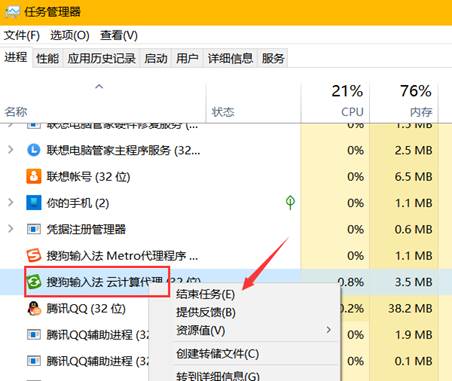Select the blue 你的手机 icon
This screenshot has height=381, width=452.
click(x=34, y=203)
